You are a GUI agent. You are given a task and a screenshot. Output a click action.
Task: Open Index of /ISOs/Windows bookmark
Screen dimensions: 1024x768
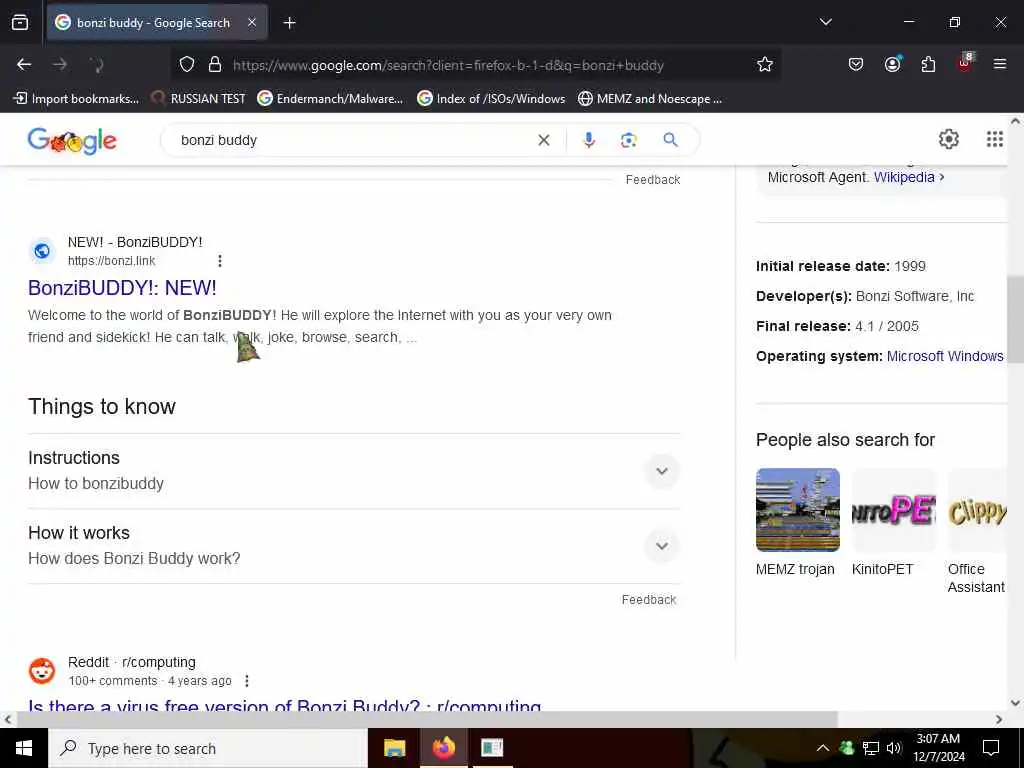[x=491, y=99]
